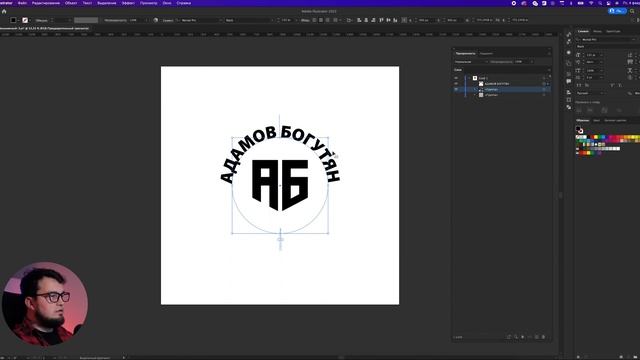Image resolution: width=640 pixels, height=360 pixels.
Task: Click the Home icon below the menu bar
Action: [4, 11]
